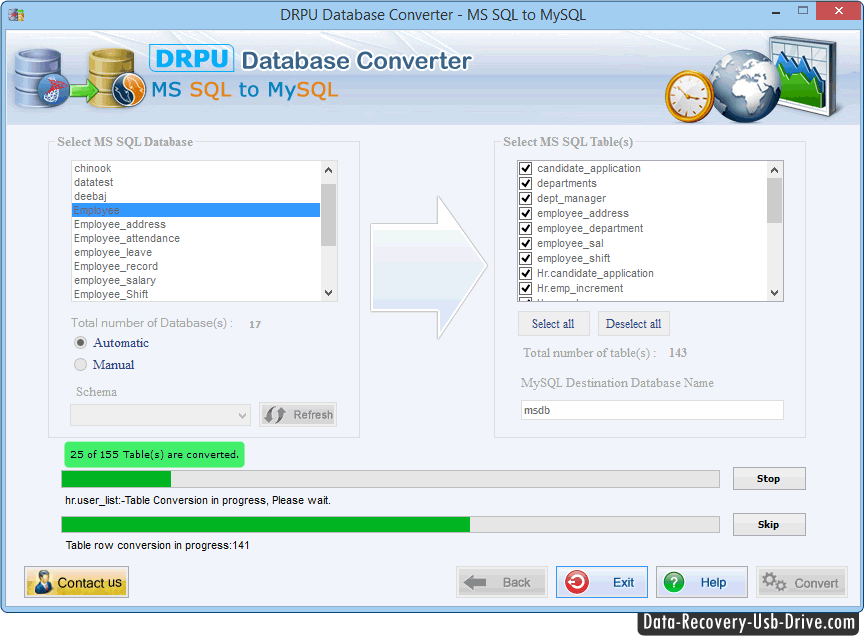Open the Schema dropdown
Image resolution: width=864 pixels, height=636 pixels.
160,415
